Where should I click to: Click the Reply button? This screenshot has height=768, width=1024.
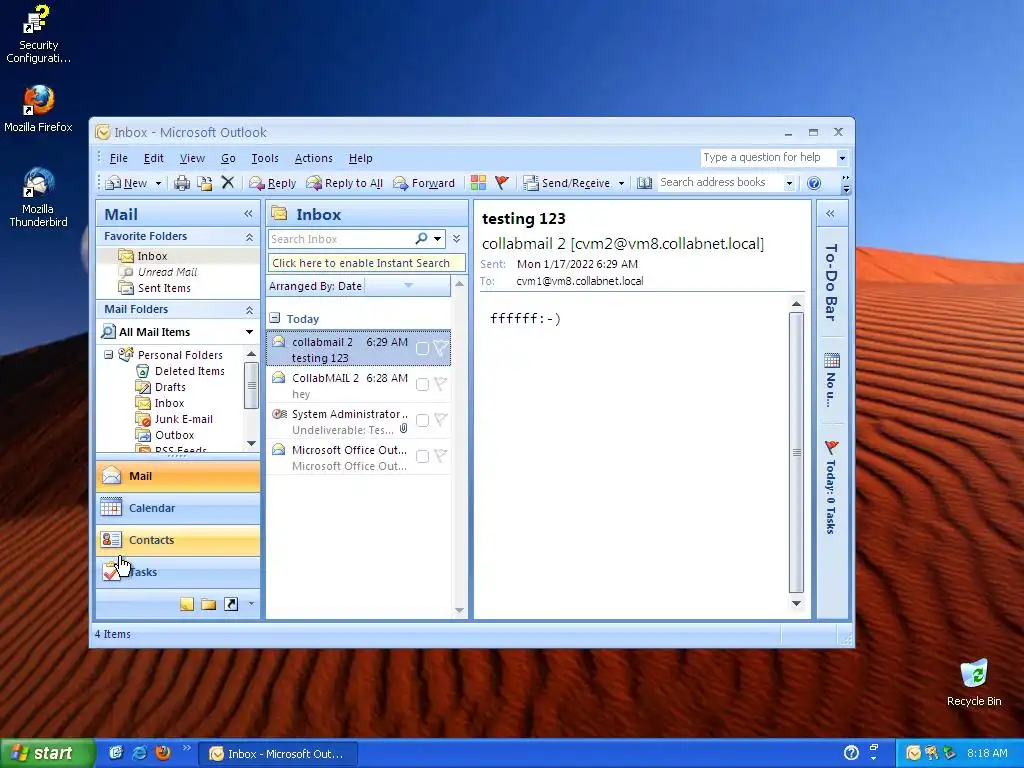coord(272,184)
